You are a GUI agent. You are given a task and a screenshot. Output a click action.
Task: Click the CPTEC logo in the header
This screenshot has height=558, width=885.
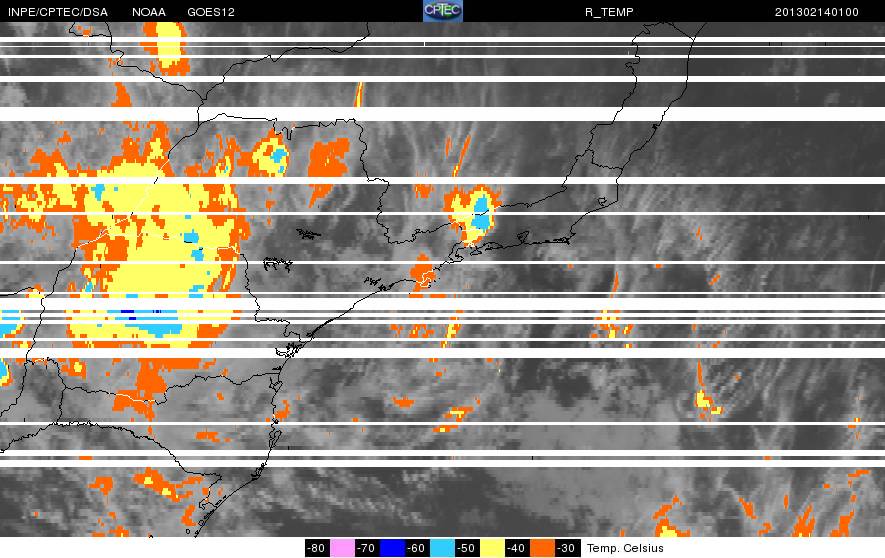(442, 11)
